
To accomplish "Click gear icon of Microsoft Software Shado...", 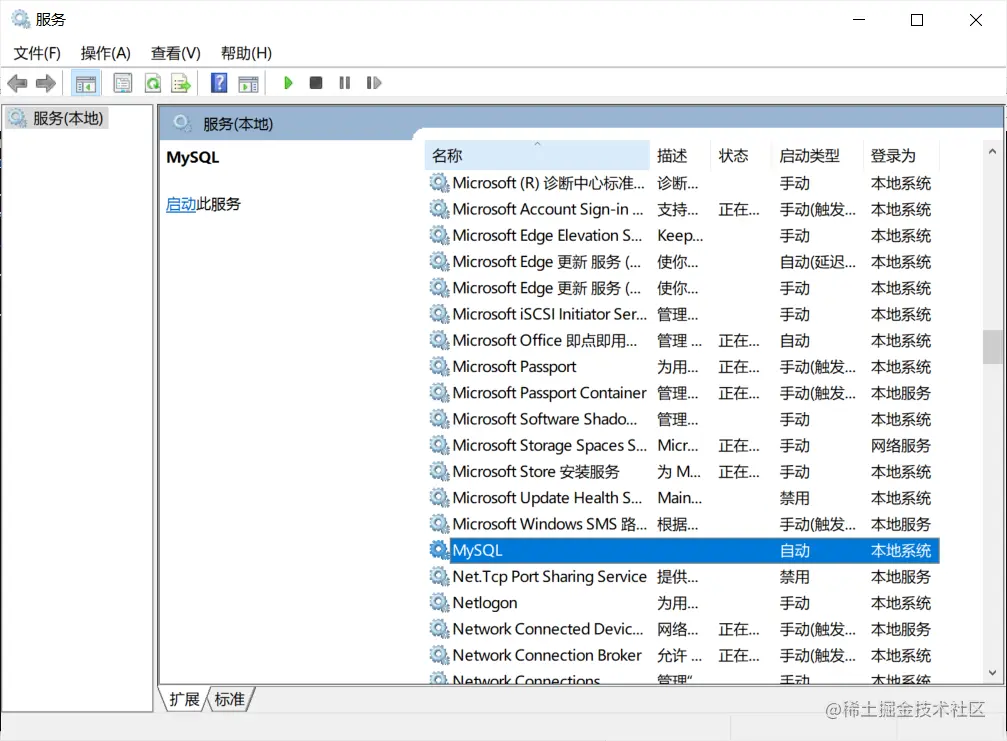I will pyautogui.click(x=439, y=419).
